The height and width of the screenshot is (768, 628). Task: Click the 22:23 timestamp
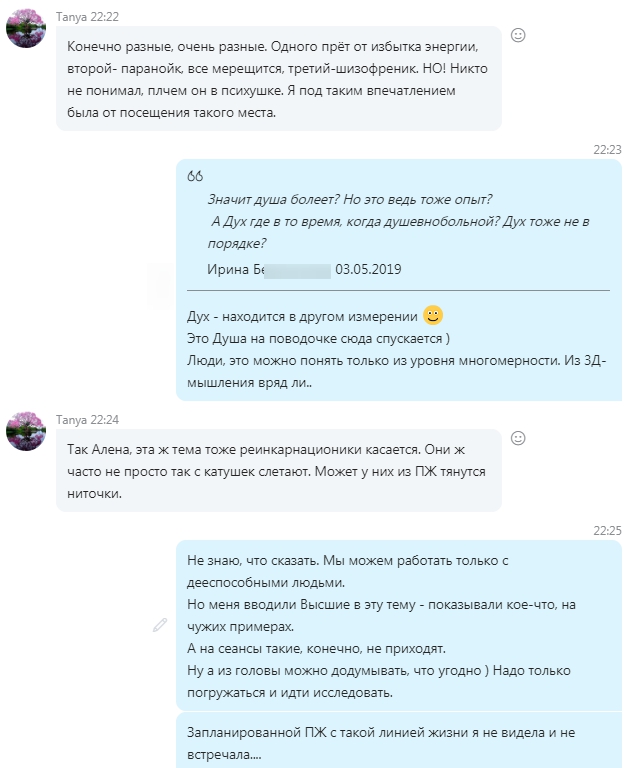pos(607,150)
